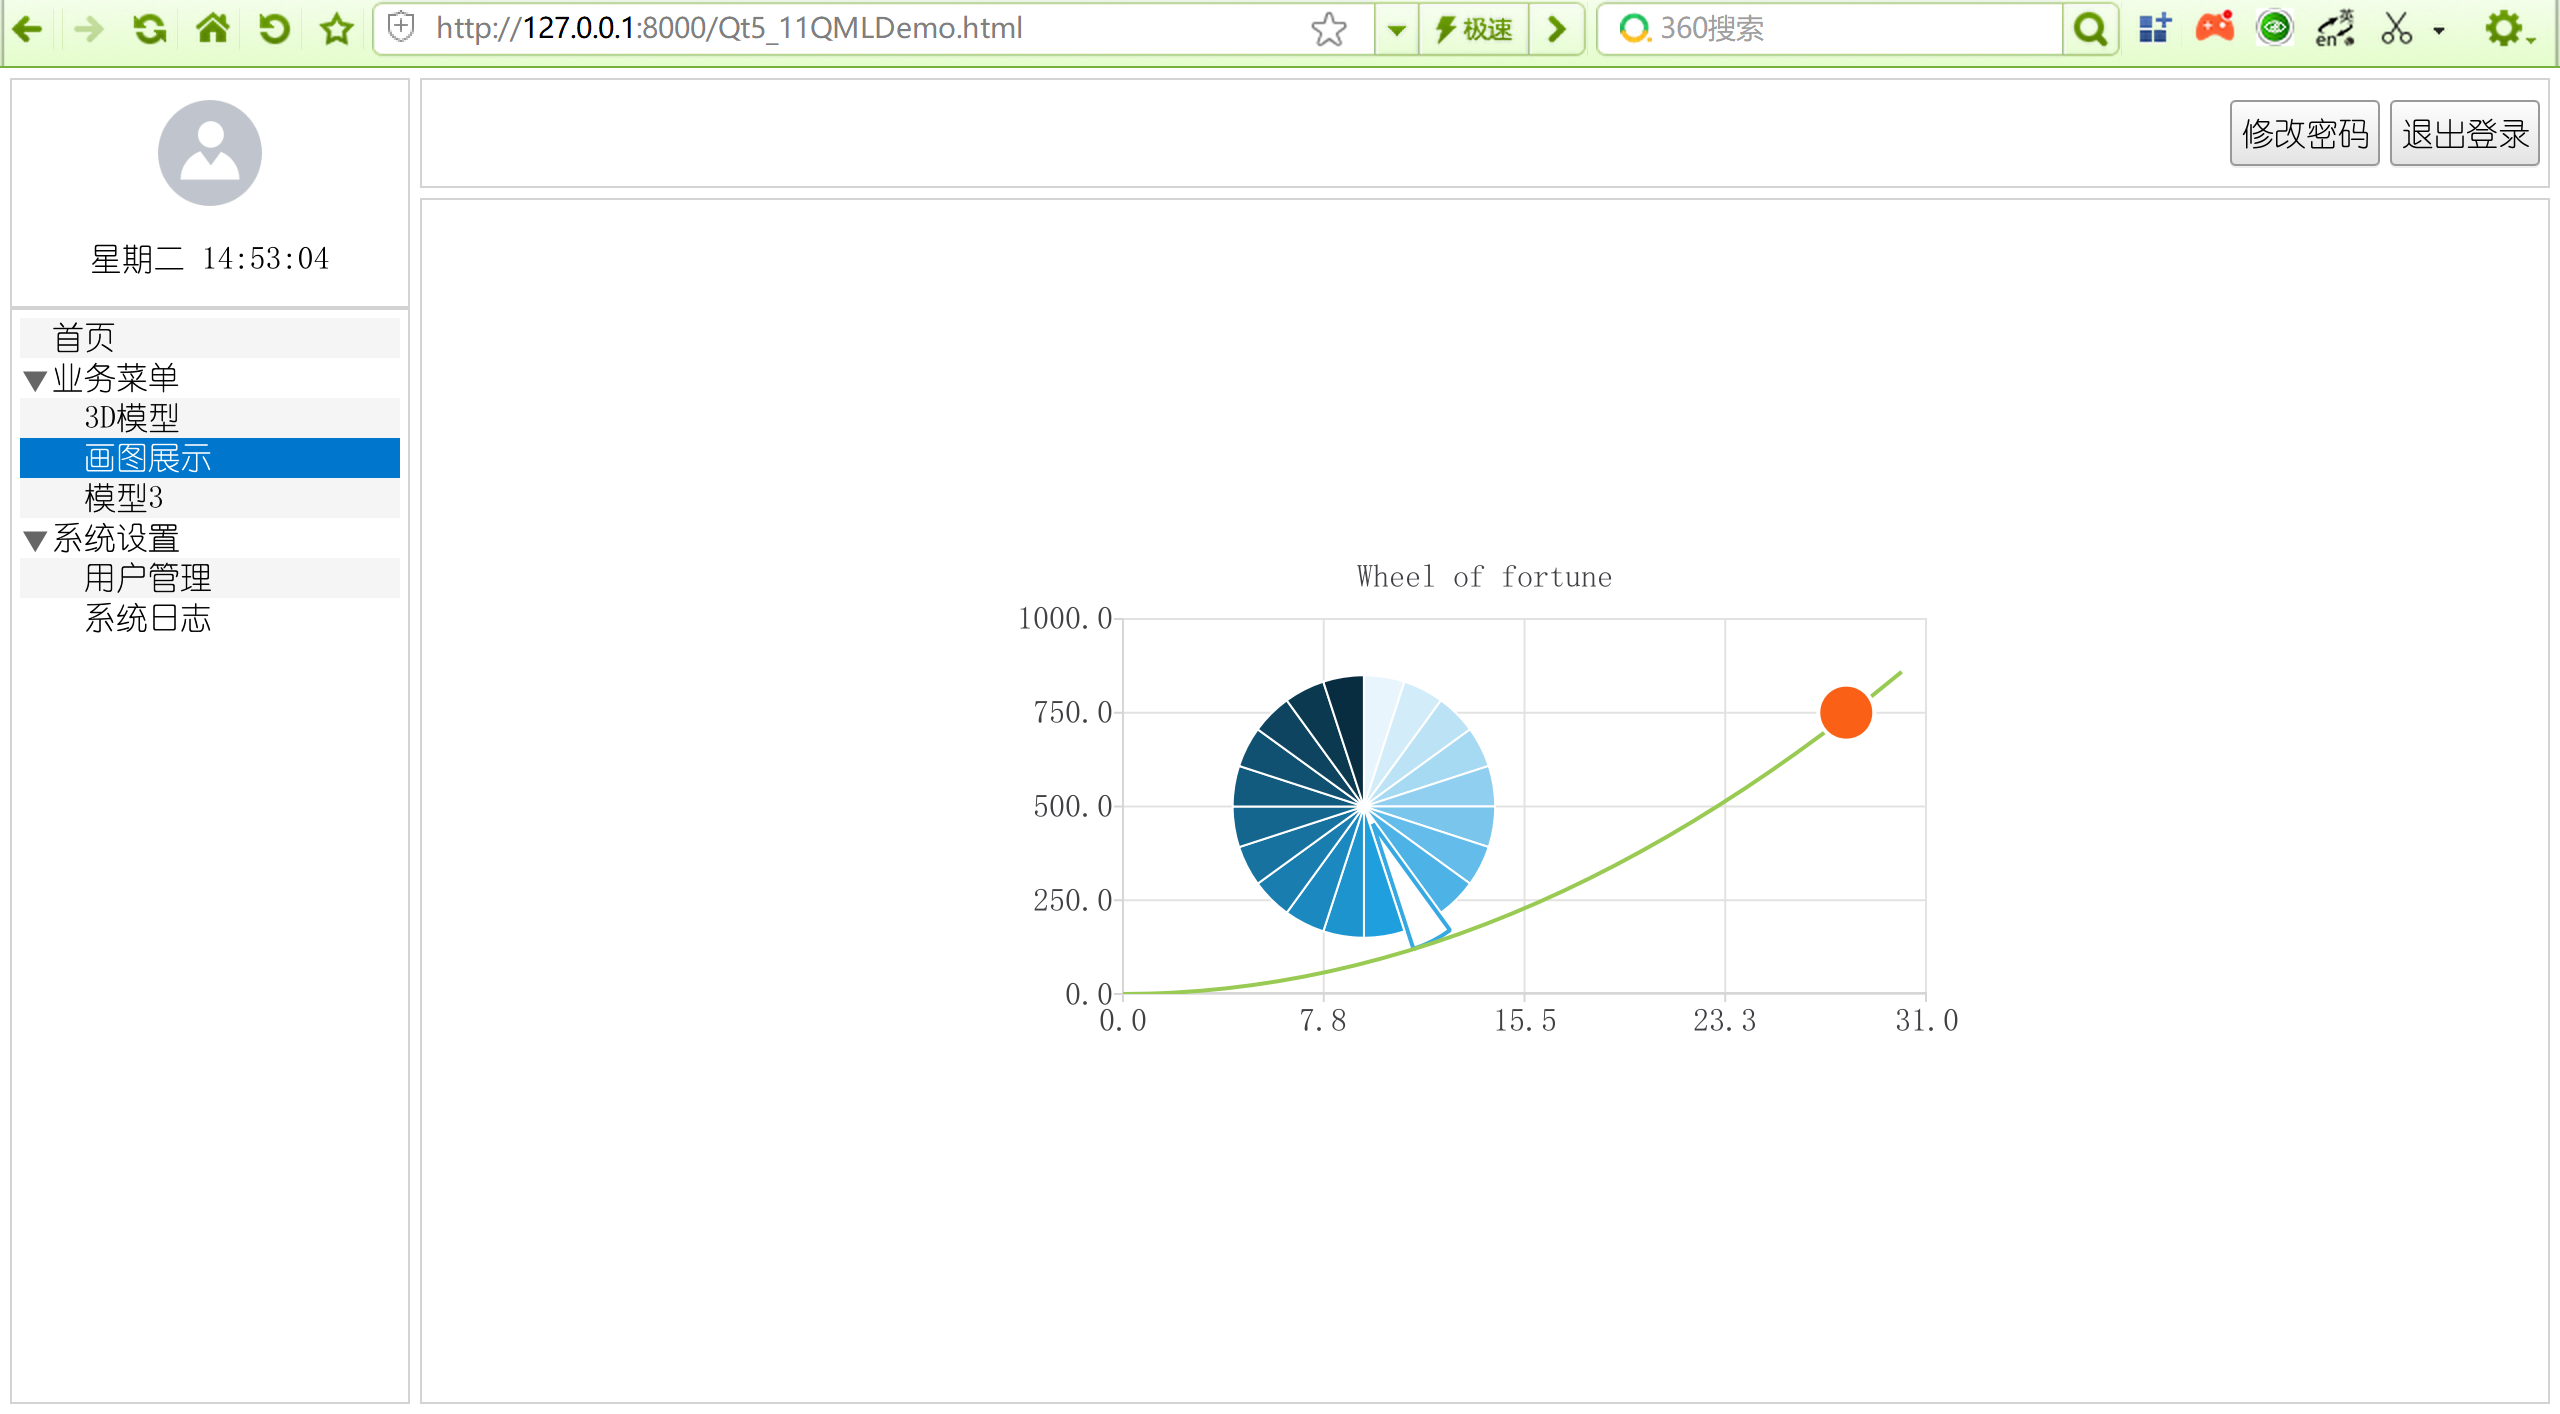
Task: Open browser settings gear icon
Action: [2503, 28]
